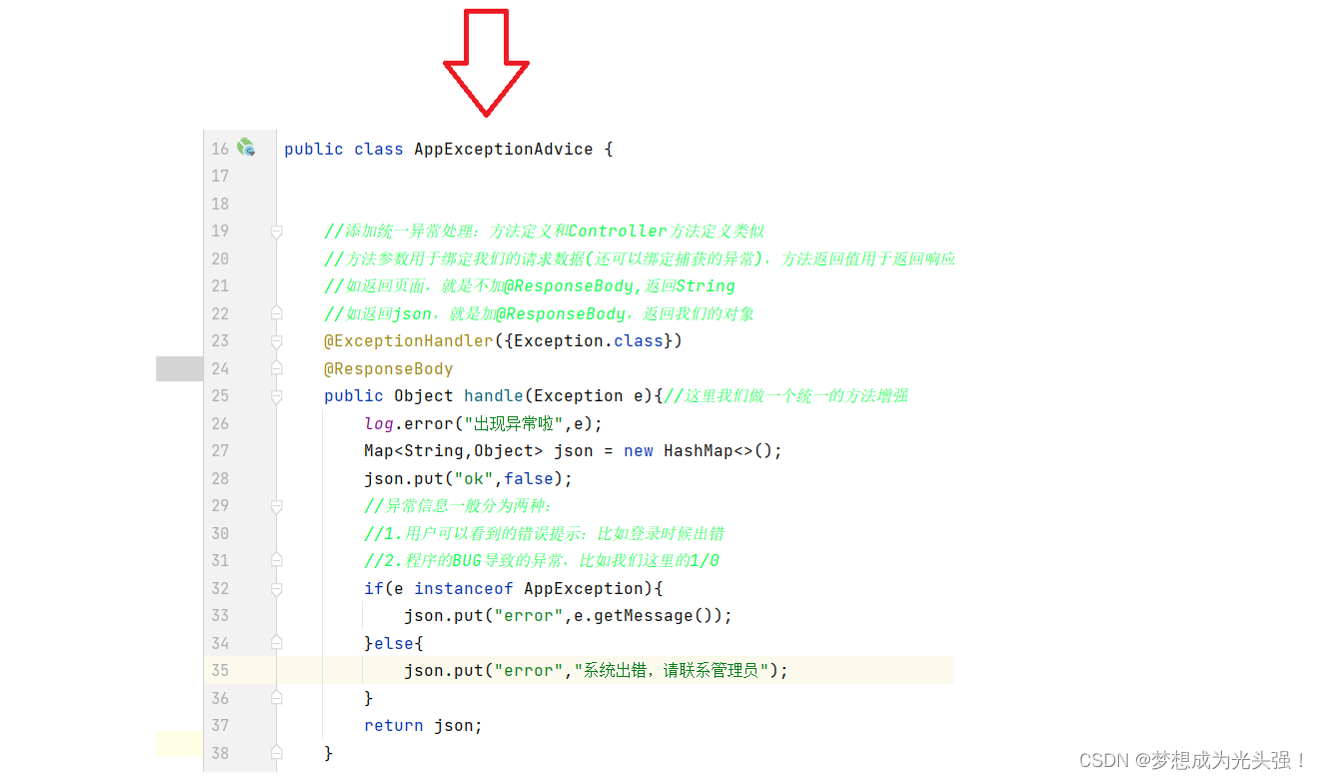
Task: Click the "error" string on line 35
Action: (x=528, y=670)
